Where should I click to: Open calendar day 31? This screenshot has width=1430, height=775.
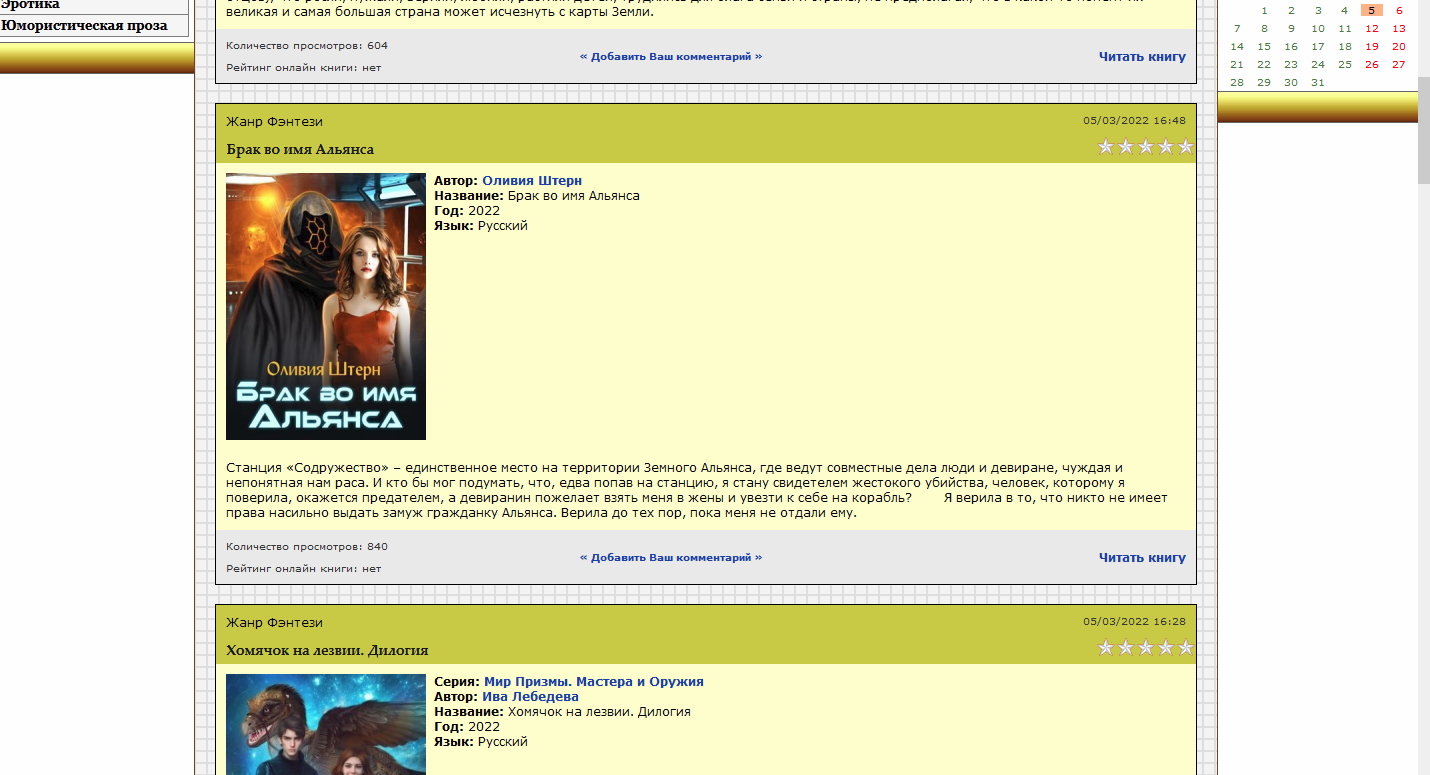(x=1318, y=83)
